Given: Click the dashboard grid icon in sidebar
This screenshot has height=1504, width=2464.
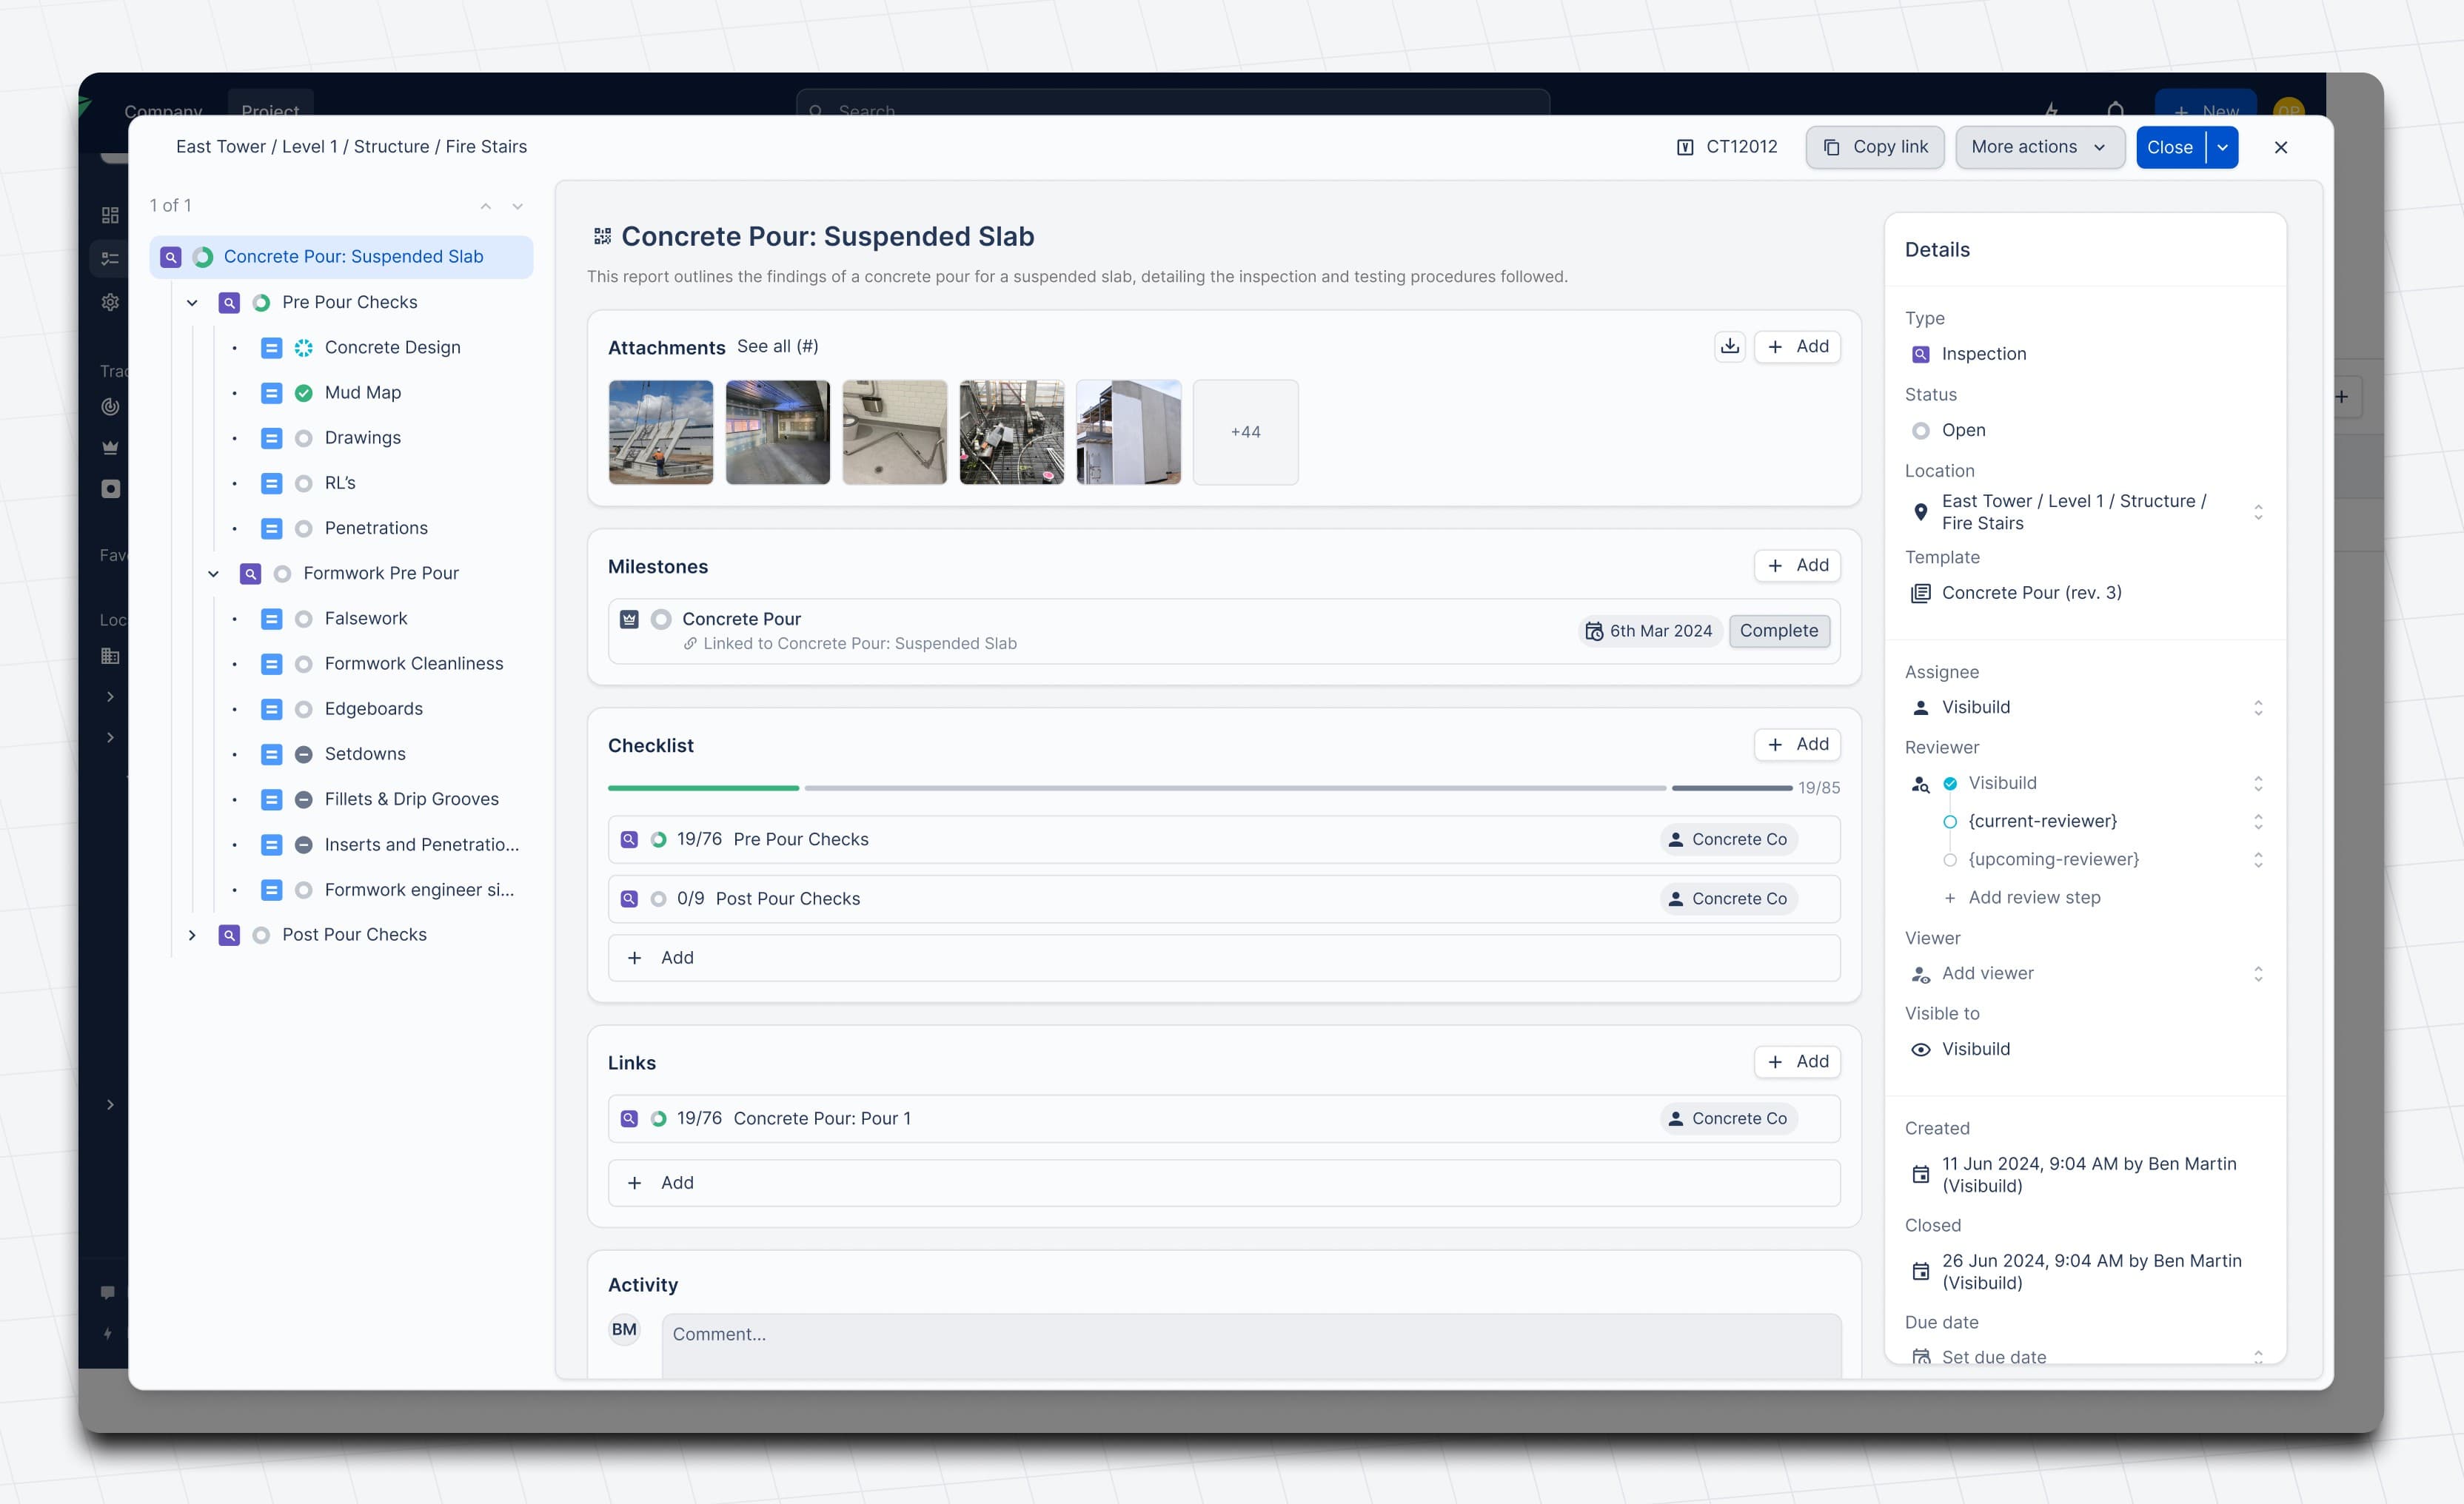Looking at the screenshot, I should (110, 215).
